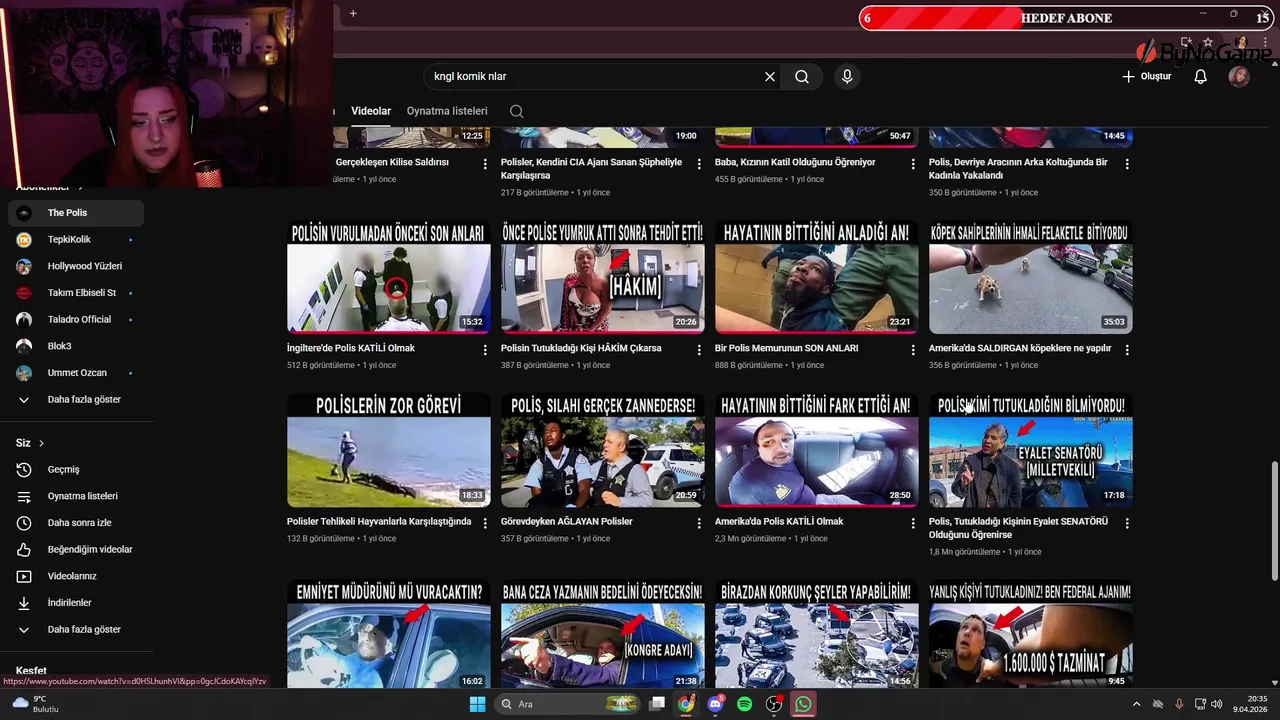Select Taladro Official subscription in sidebar
1280x720 pixels.
[76, 319]
